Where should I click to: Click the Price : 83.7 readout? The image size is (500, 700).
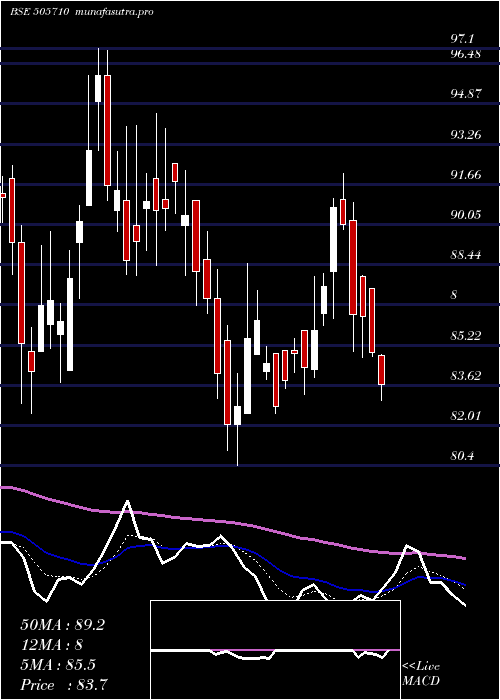[x=64, y=685]
